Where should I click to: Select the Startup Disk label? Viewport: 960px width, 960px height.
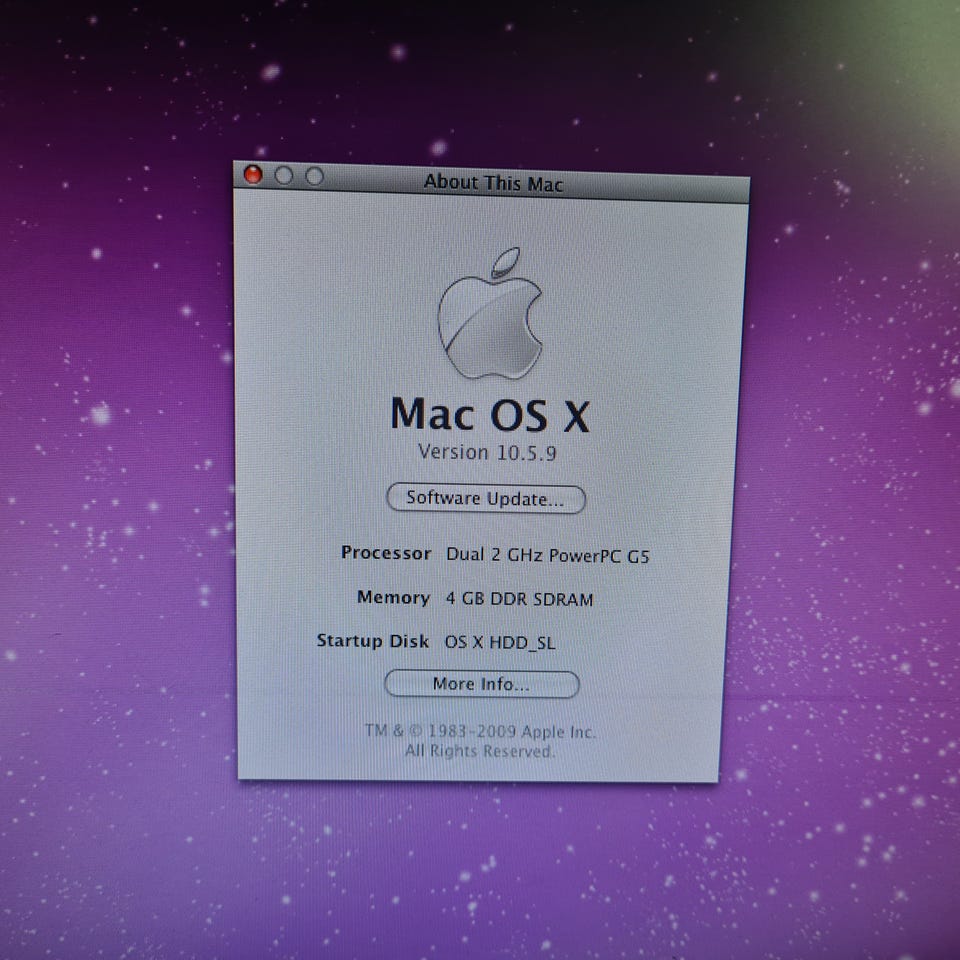[373, 641]
